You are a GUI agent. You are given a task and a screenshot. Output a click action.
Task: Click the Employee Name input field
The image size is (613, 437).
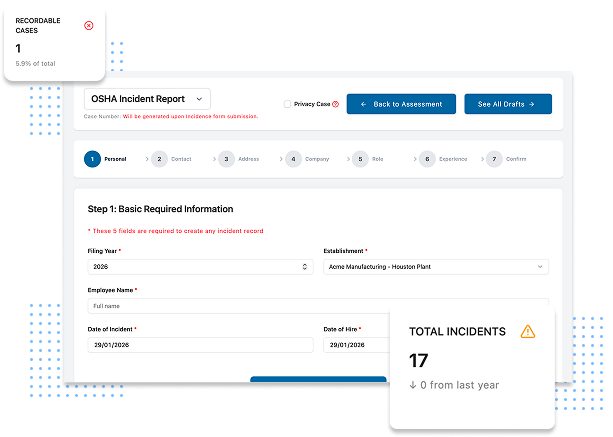pyautogui.click(x=318, y=306)
